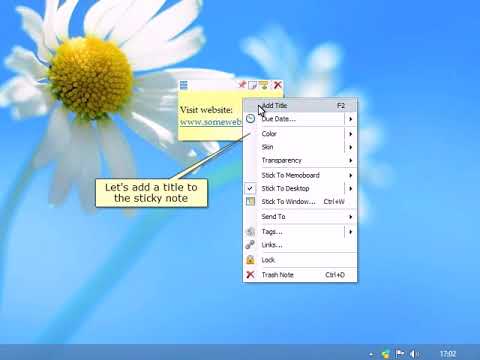Click the clock icon beside Due Date

pyautogui.click(x=250, y=119)
